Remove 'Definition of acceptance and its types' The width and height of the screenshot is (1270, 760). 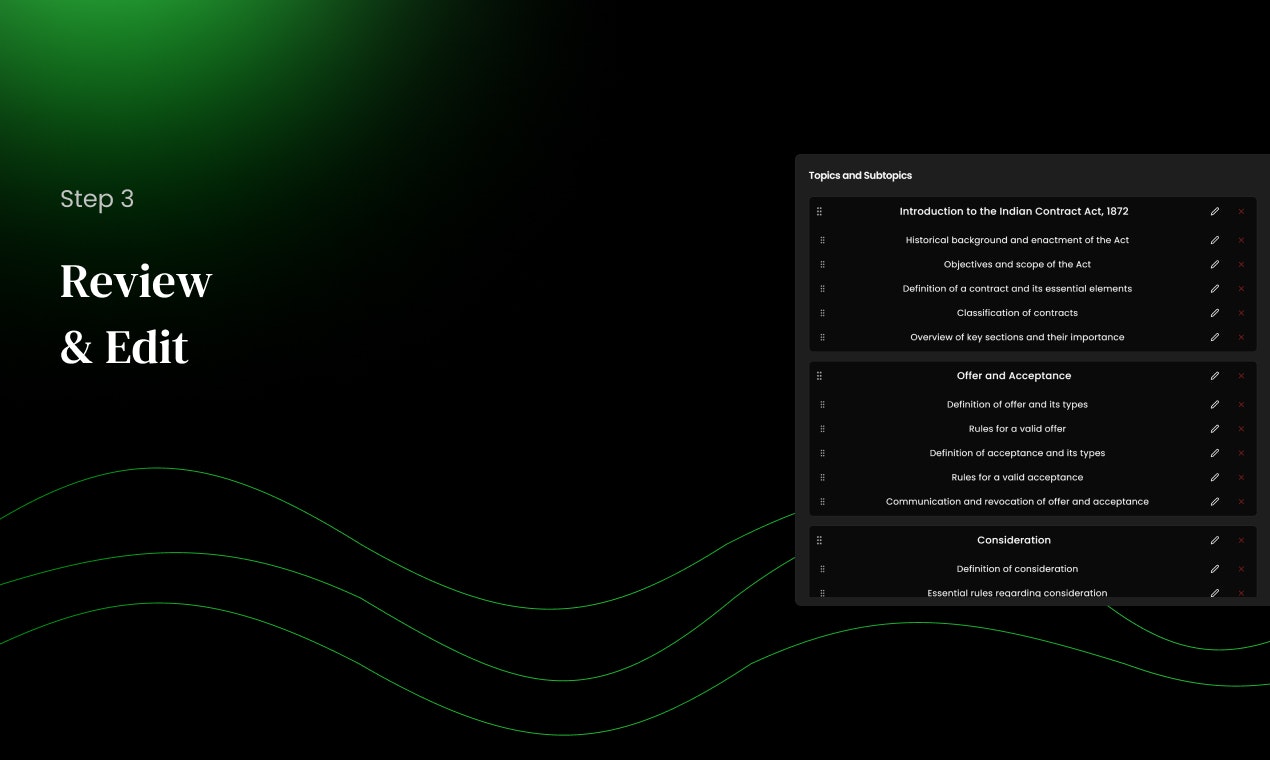coord(1241,453)
